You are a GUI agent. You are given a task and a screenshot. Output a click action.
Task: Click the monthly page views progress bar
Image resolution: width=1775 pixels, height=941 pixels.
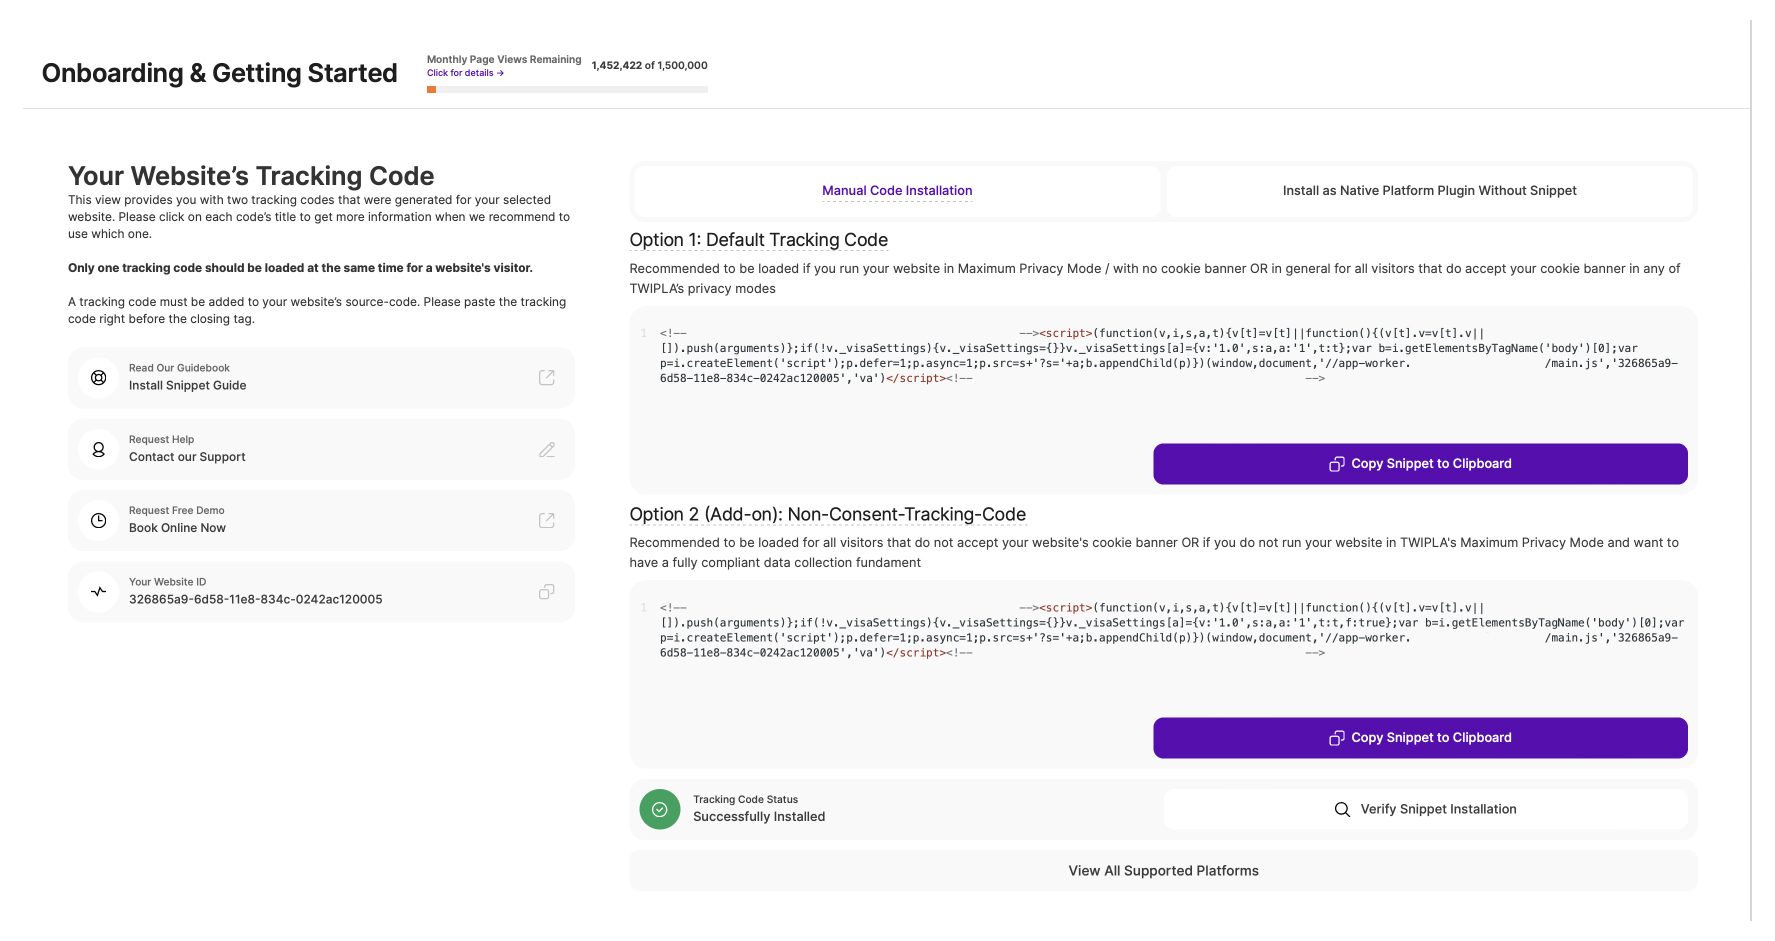coord(567,90)
